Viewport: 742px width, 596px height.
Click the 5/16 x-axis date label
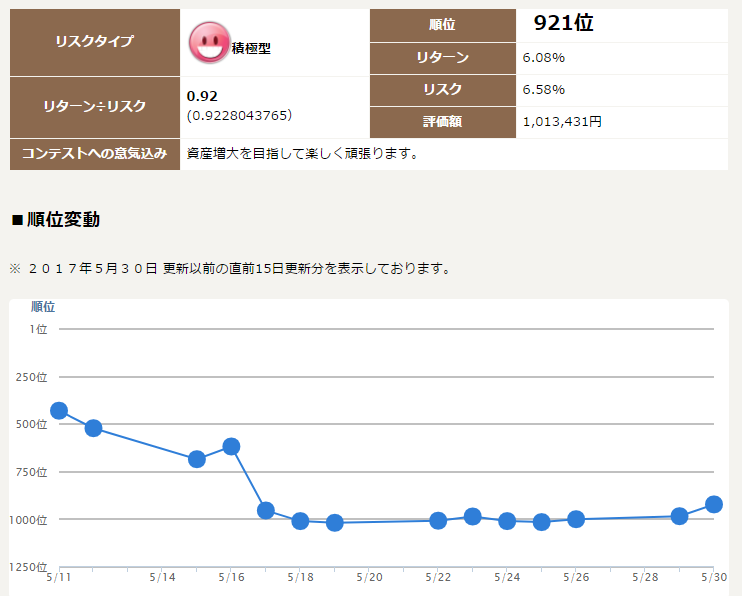231,577
